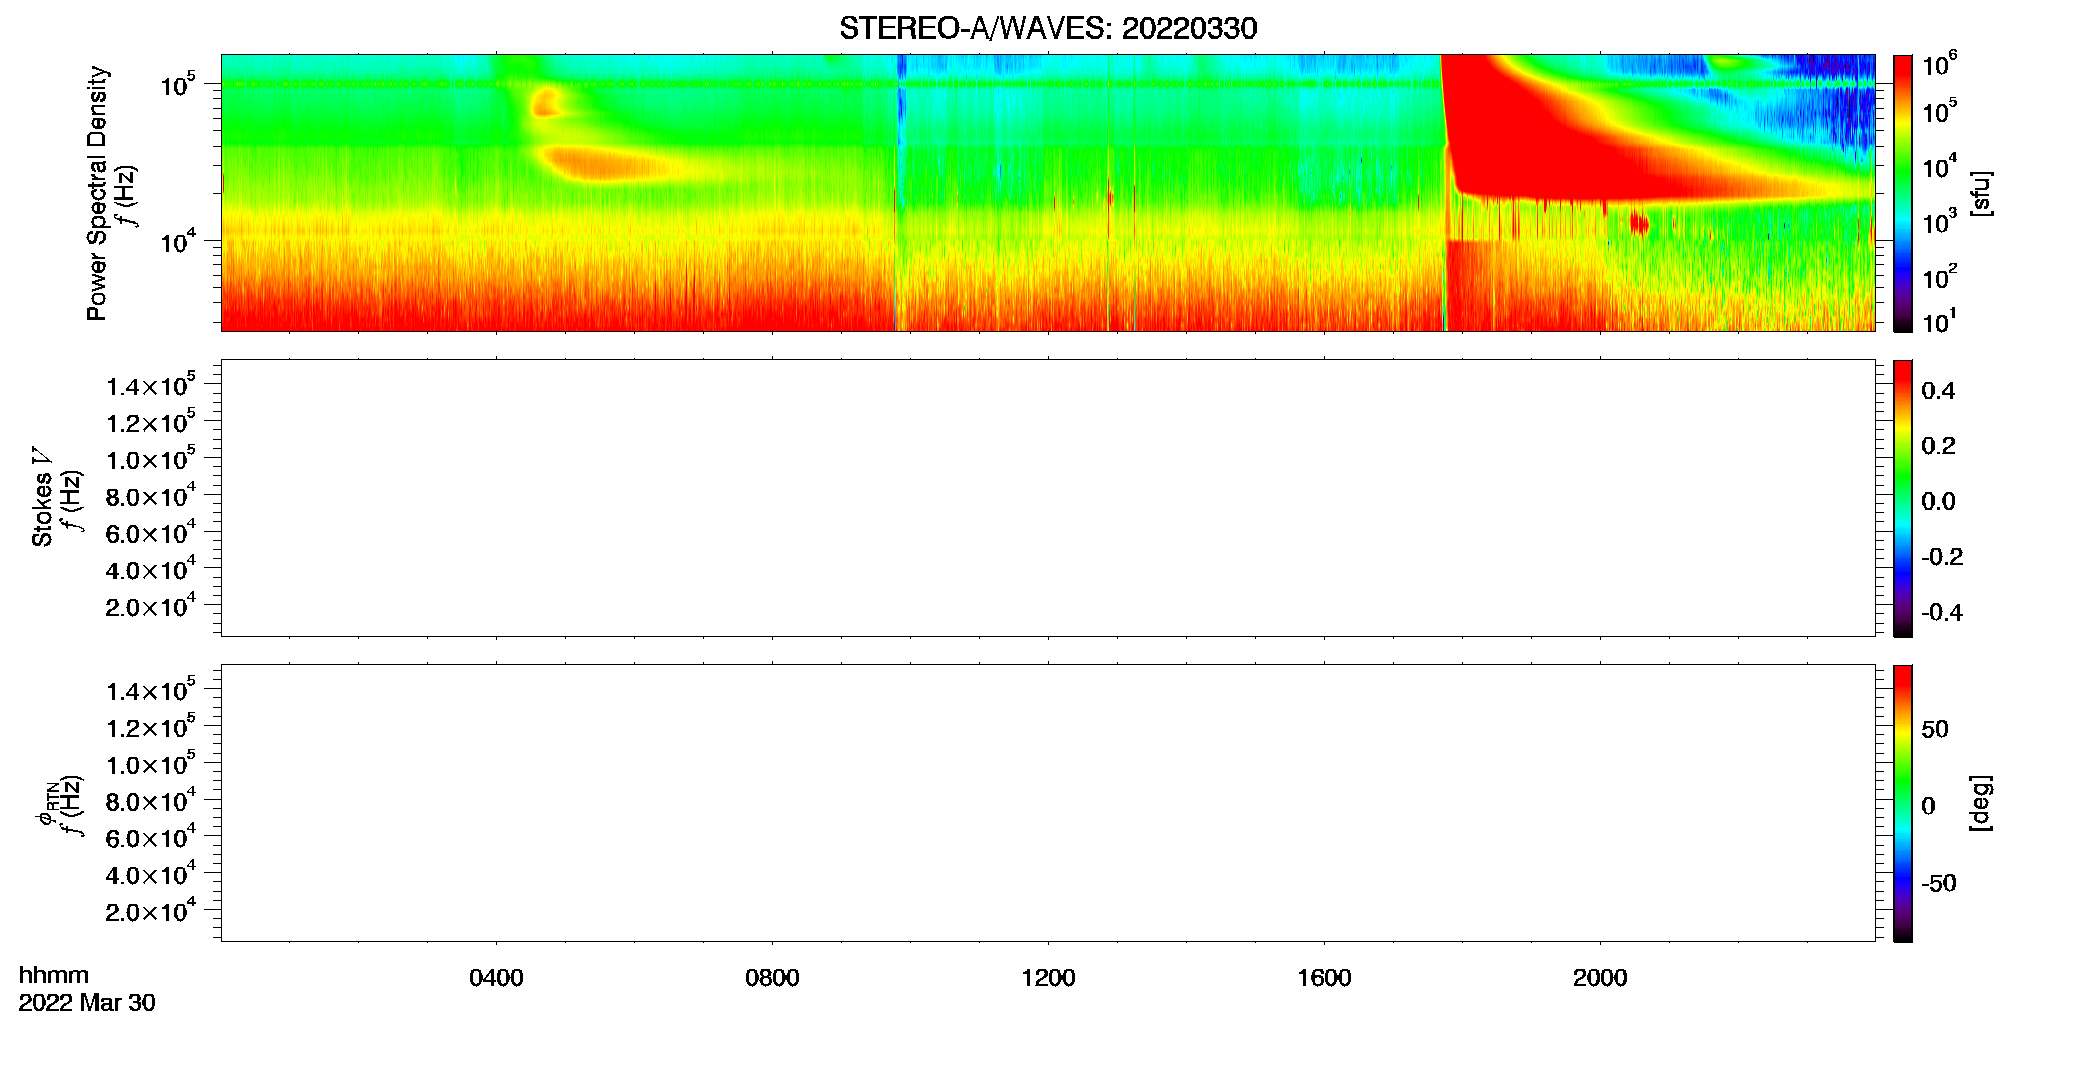Click the Stokes V colorbar
Viewport: 2096px width, 1080px height.
[1903, 498]
